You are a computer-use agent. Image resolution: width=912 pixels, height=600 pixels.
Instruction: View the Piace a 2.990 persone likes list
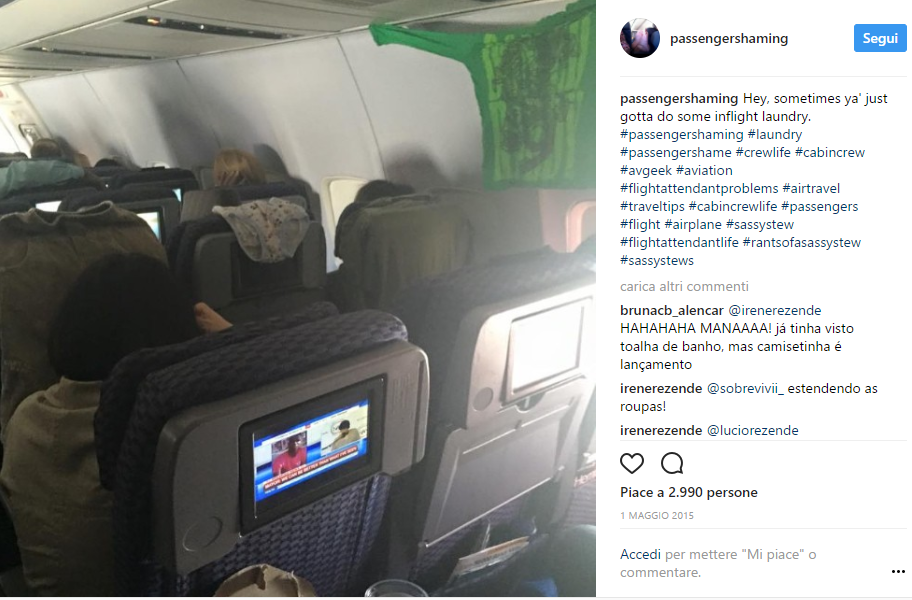coord(689,492)
